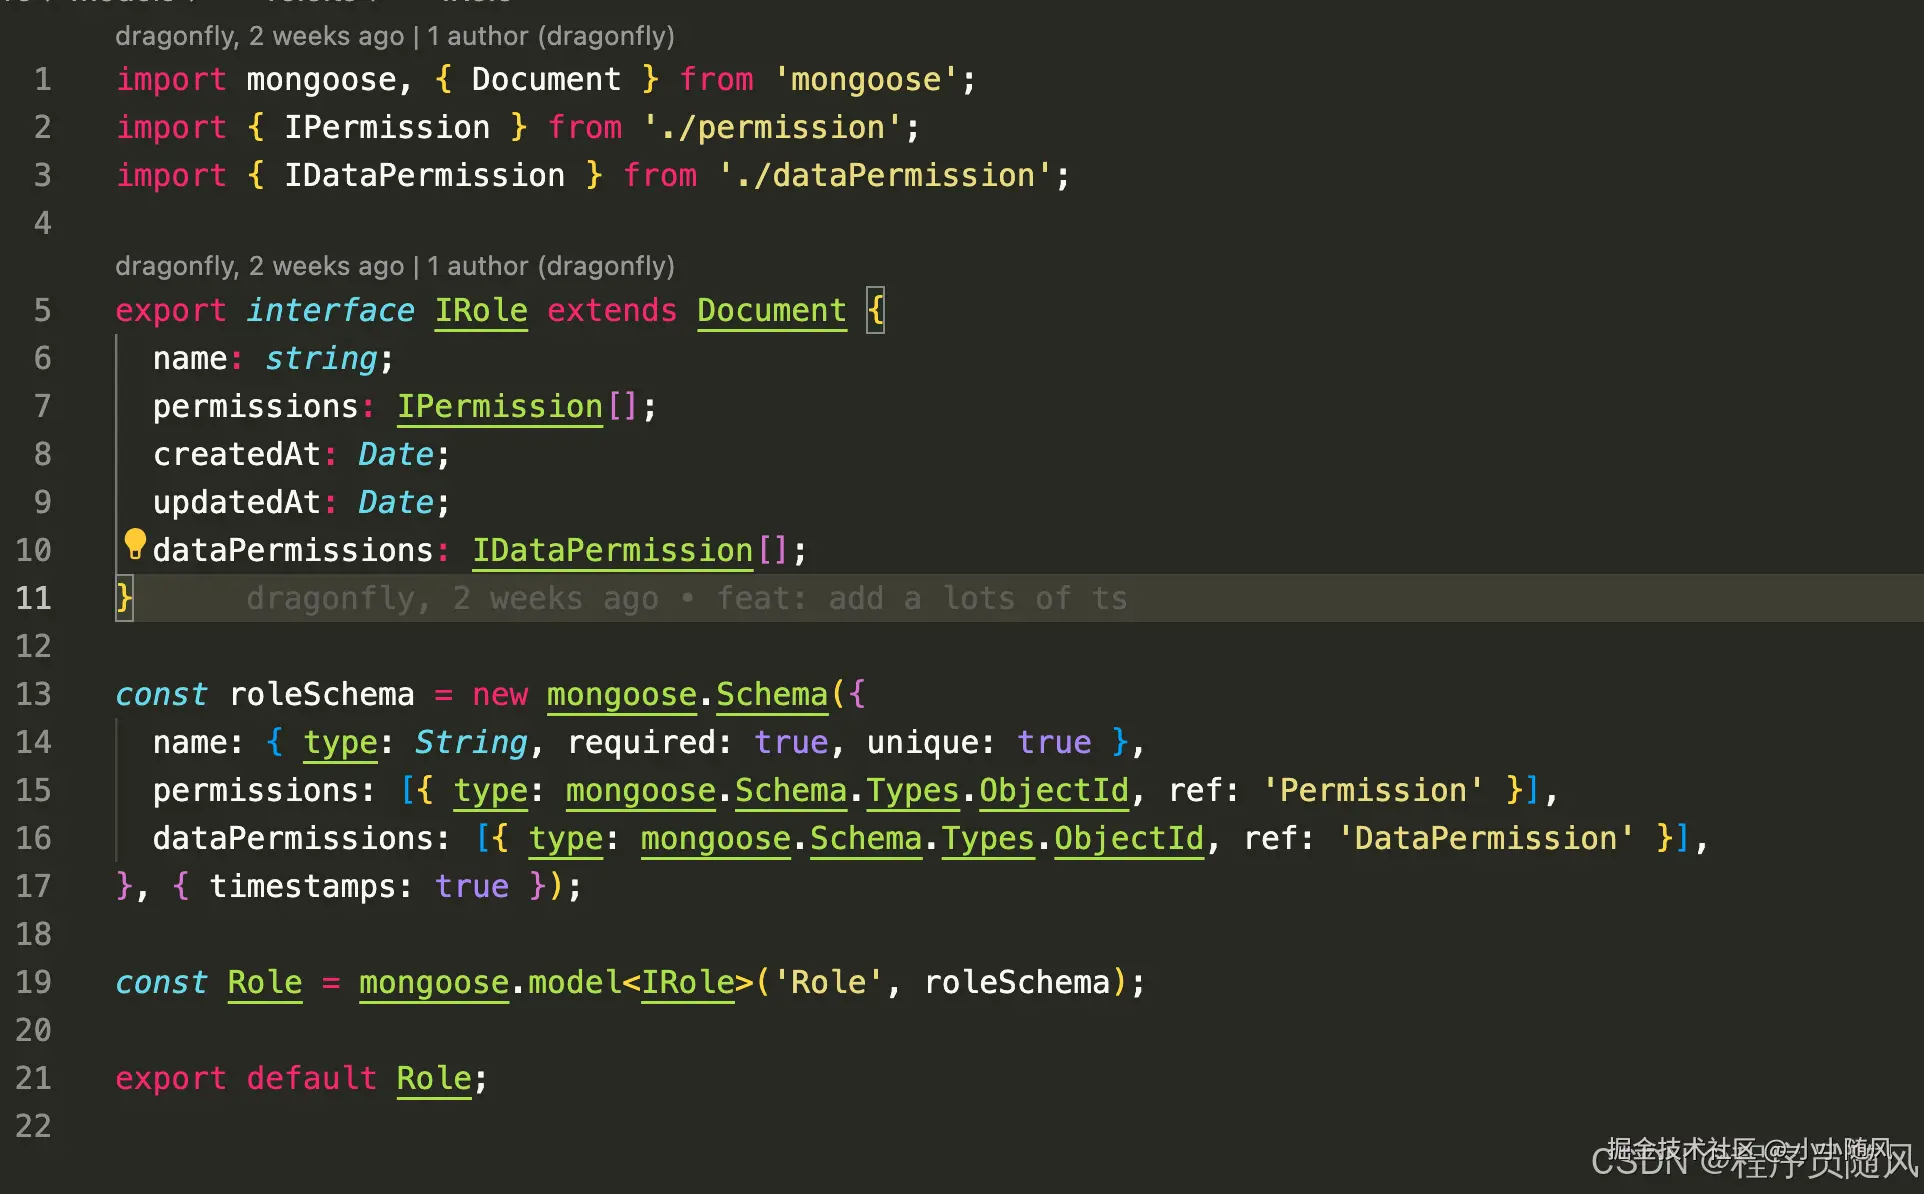Click the IRole interface name on line 5
Viewport: 1924px width, 1194px height.
click(x=480, y=310)
